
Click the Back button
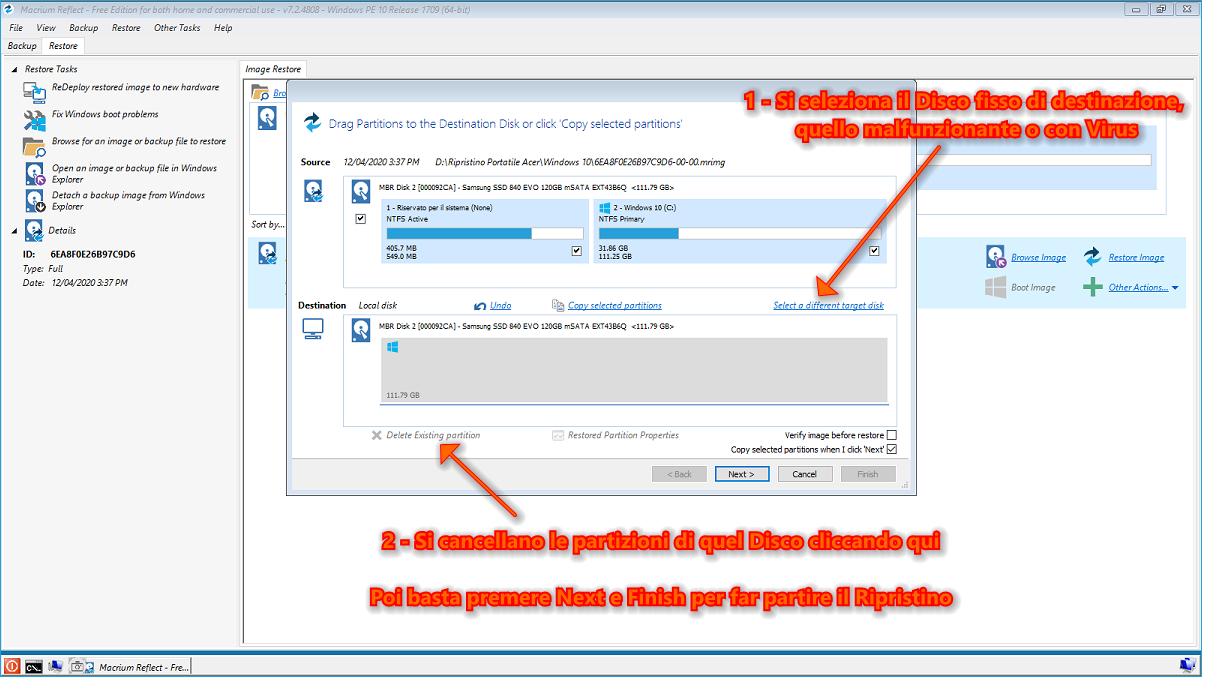click(x=679, y=474)
